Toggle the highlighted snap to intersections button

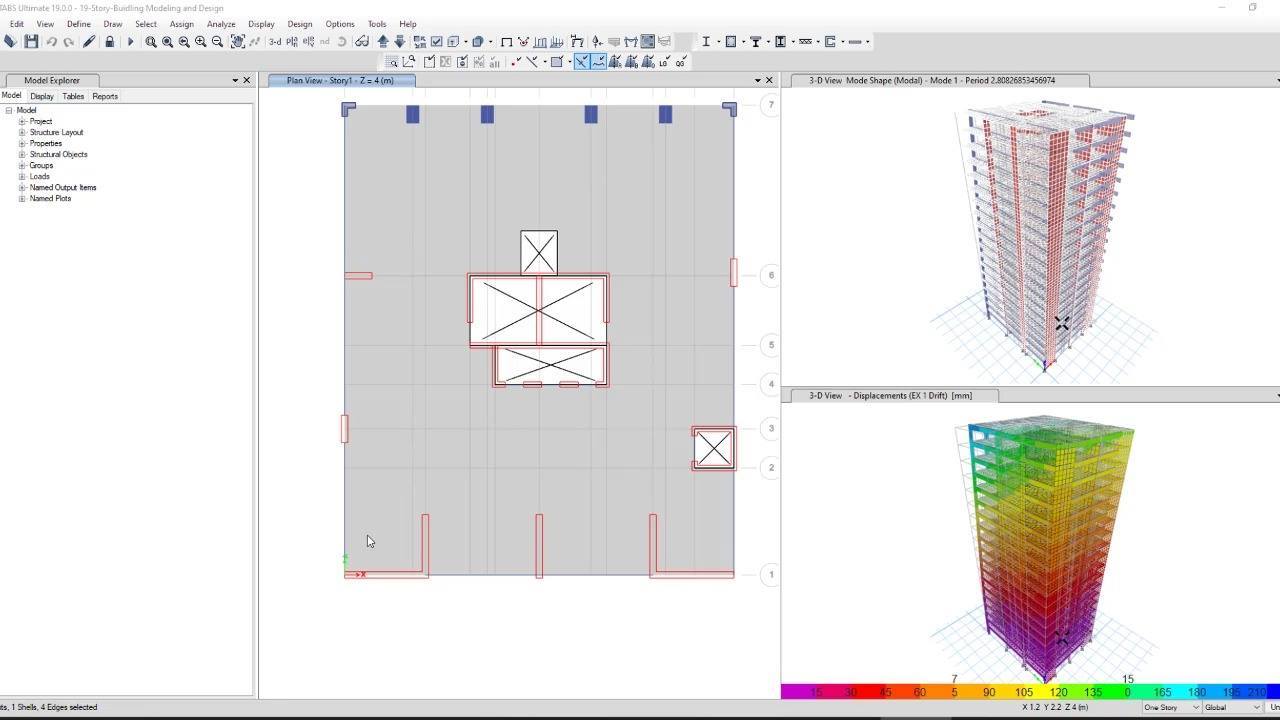pos(581,61)
